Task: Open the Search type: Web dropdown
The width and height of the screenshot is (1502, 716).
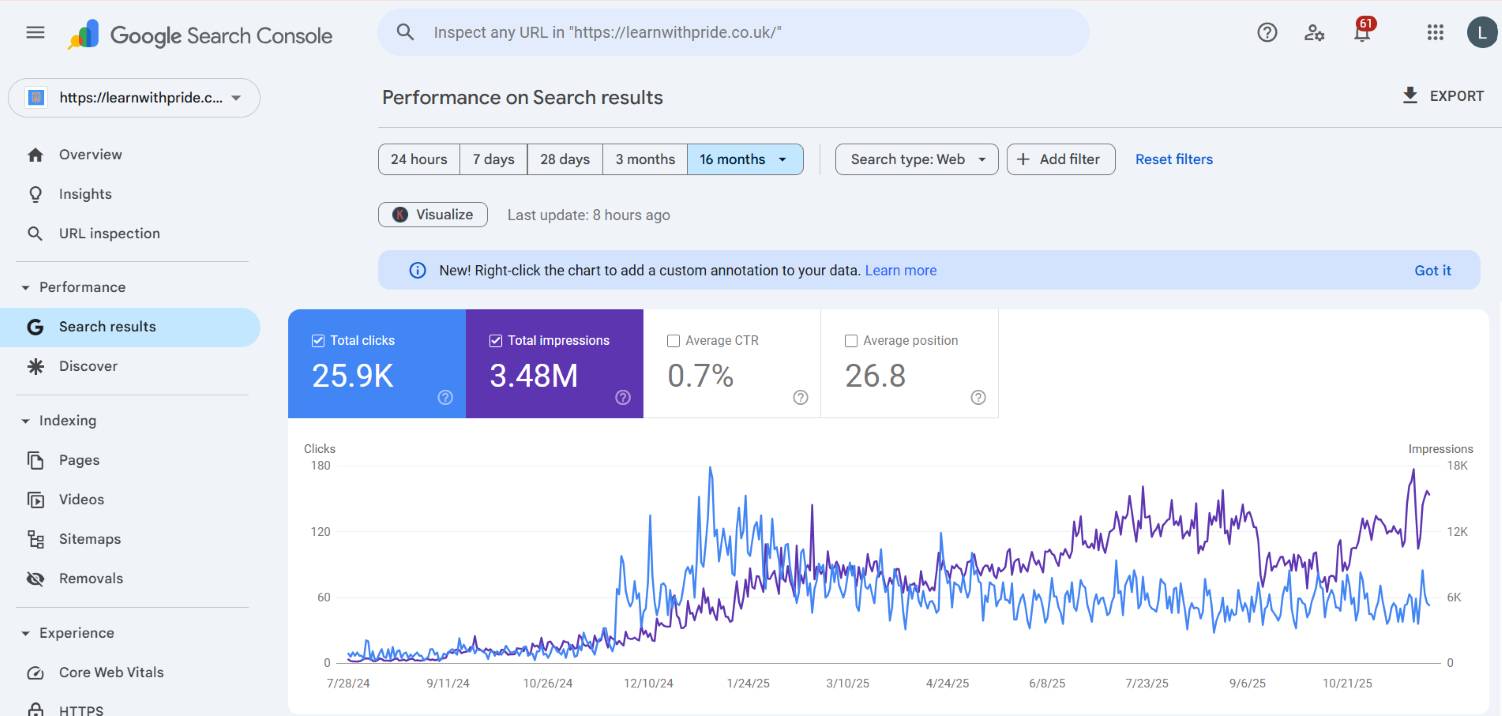Action: pos(917,159)
